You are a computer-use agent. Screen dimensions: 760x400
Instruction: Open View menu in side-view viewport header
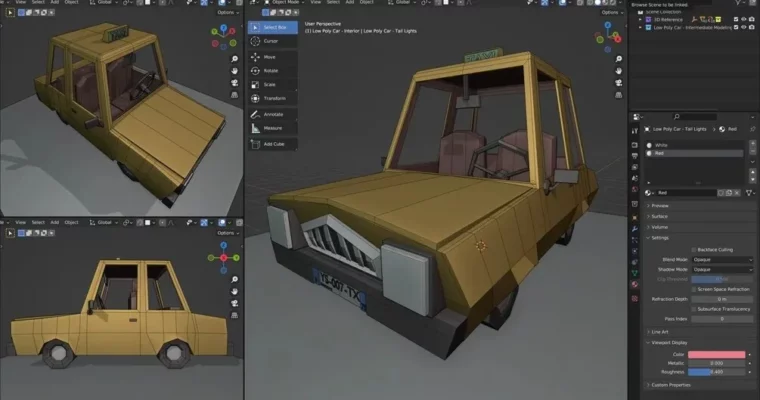(x=20, y=223)
